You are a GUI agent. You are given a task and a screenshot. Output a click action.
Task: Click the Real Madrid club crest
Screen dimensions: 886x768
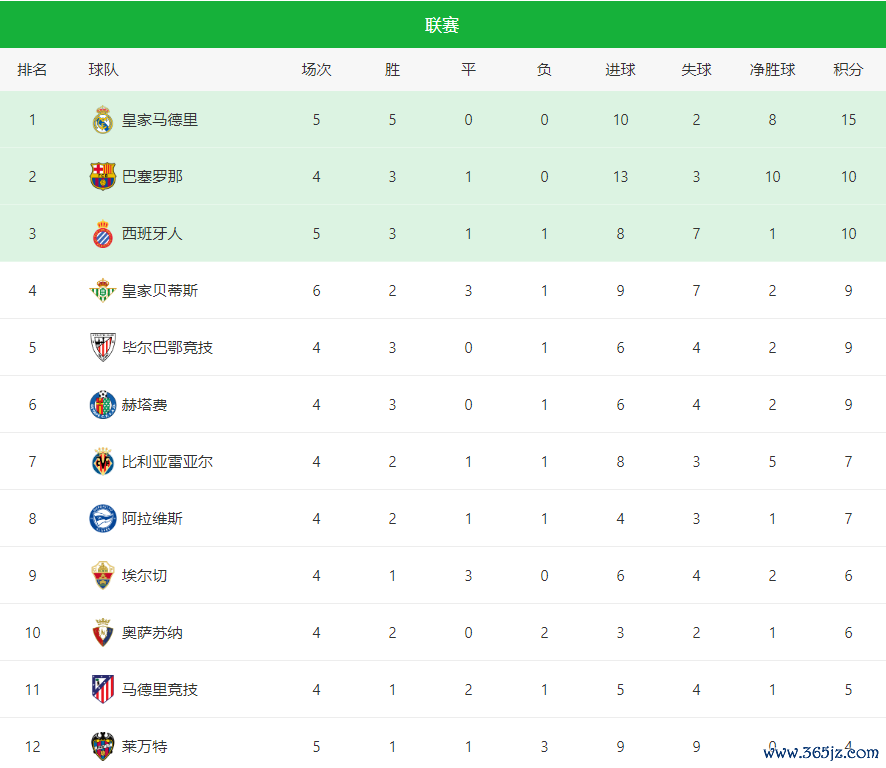coord(103,120)
